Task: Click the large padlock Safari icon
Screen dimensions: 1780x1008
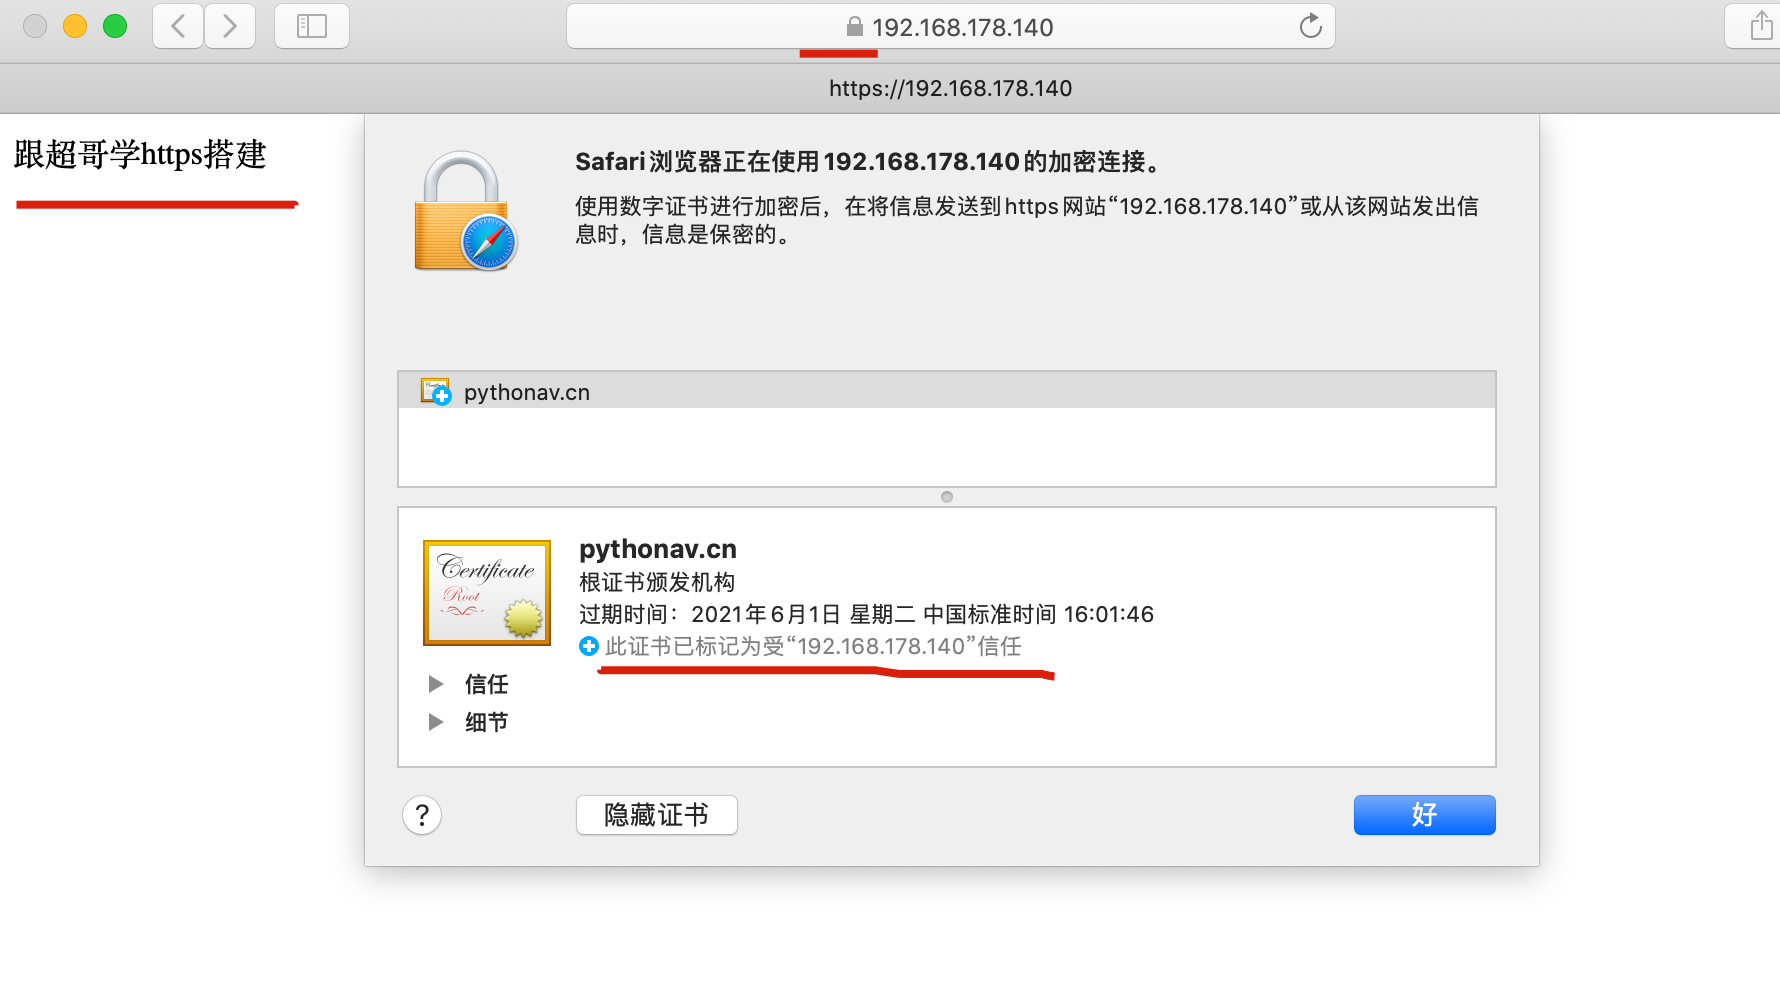Action: point(464,211)
